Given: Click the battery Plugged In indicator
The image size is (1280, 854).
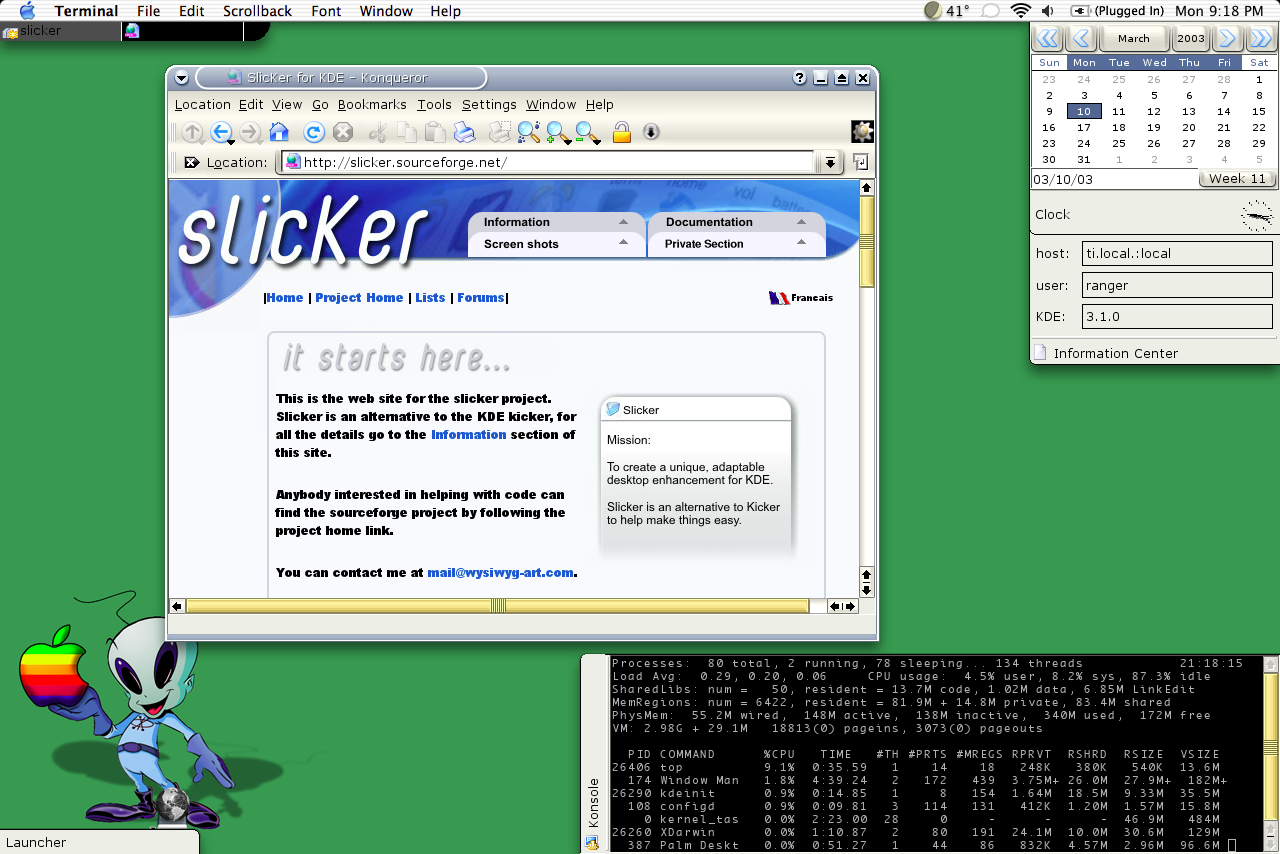Looking at the screenshot, I should pos(1117,11).
